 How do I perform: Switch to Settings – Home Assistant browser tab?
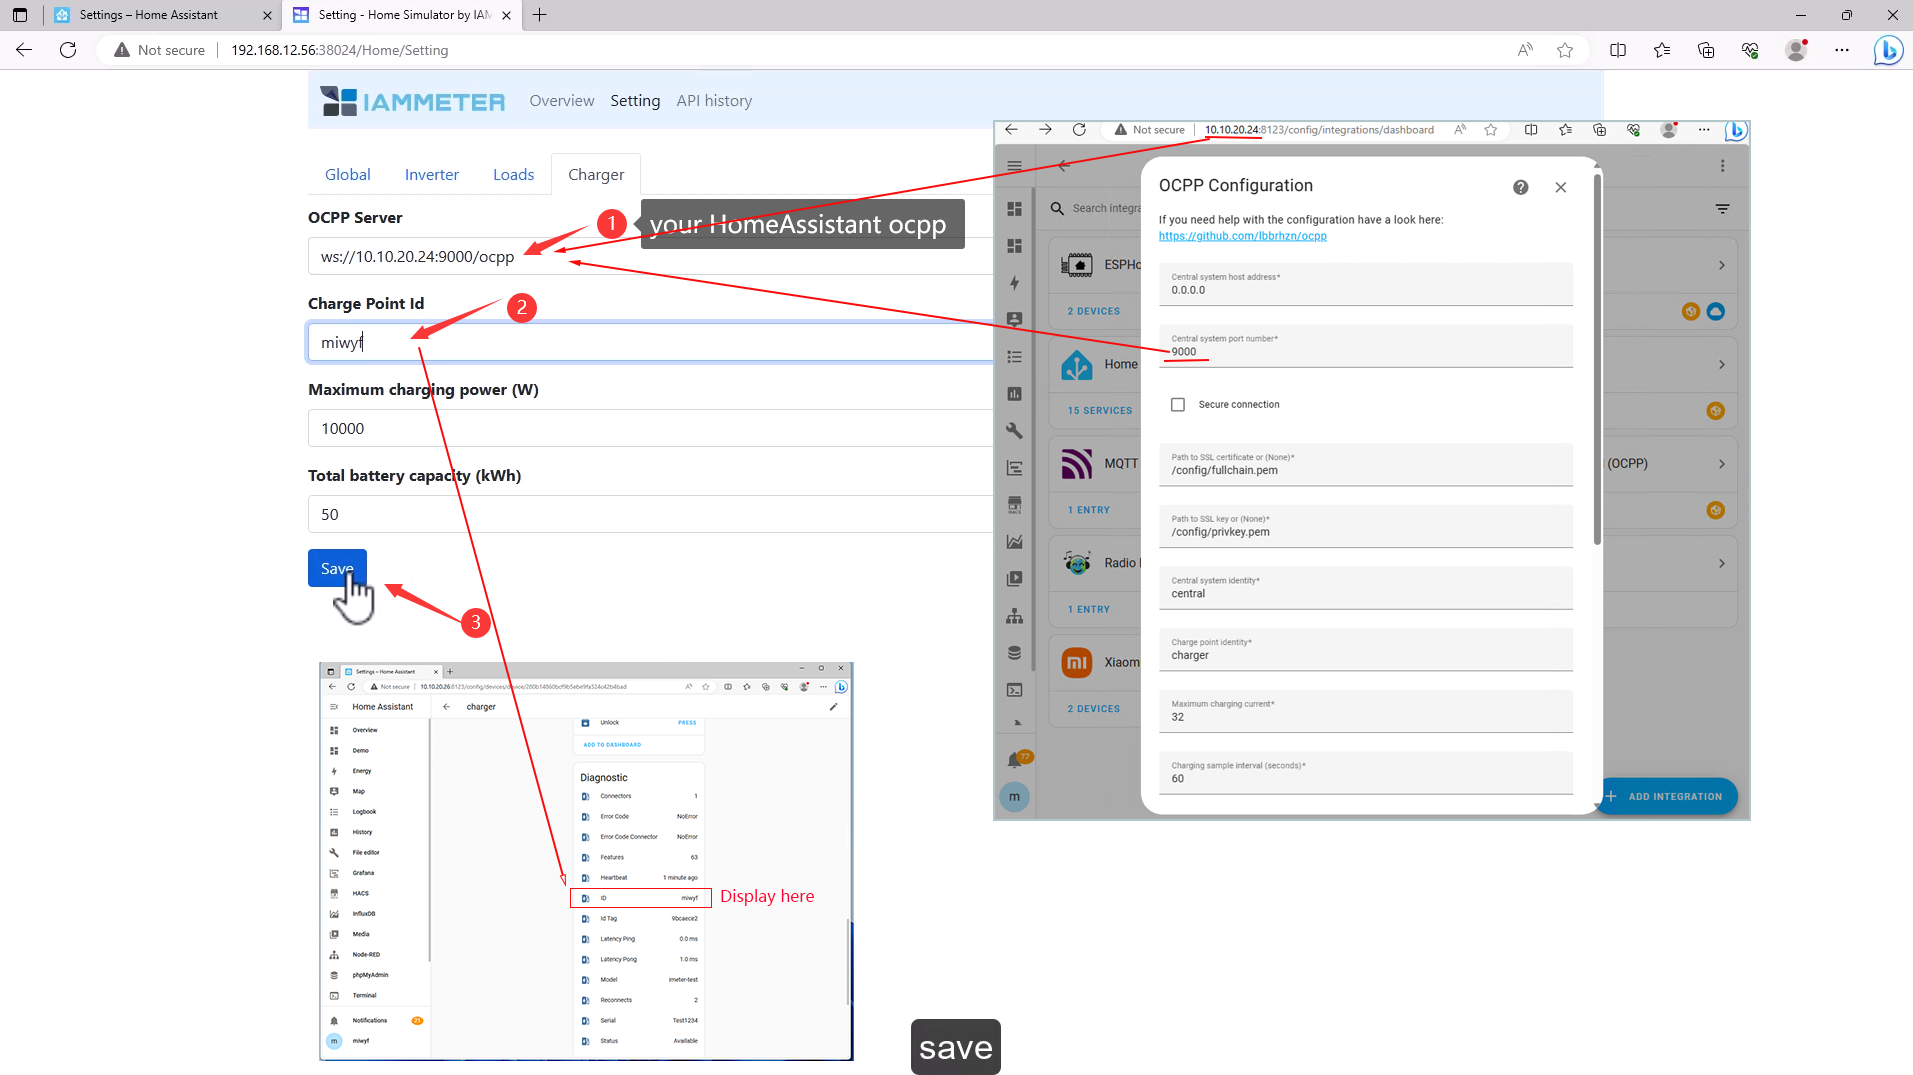pos(148,15)
